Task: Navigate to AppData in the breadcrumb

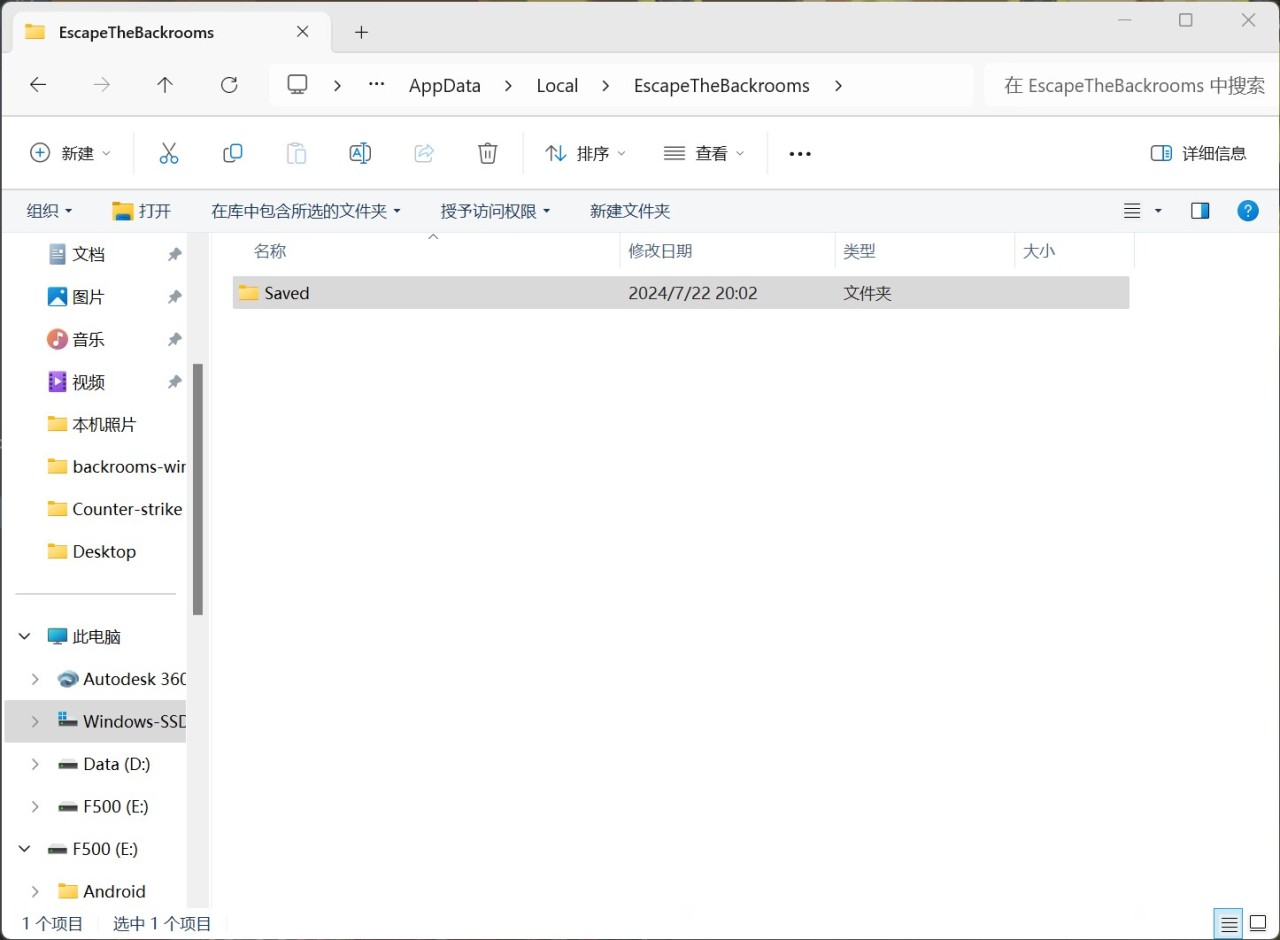Action: coord(445,85)
